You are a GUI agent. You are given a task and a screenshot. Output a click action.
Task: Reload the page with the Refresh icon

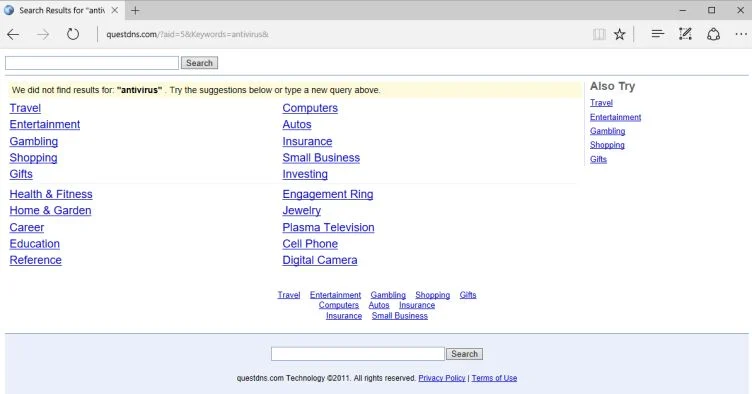pos(73,34)
